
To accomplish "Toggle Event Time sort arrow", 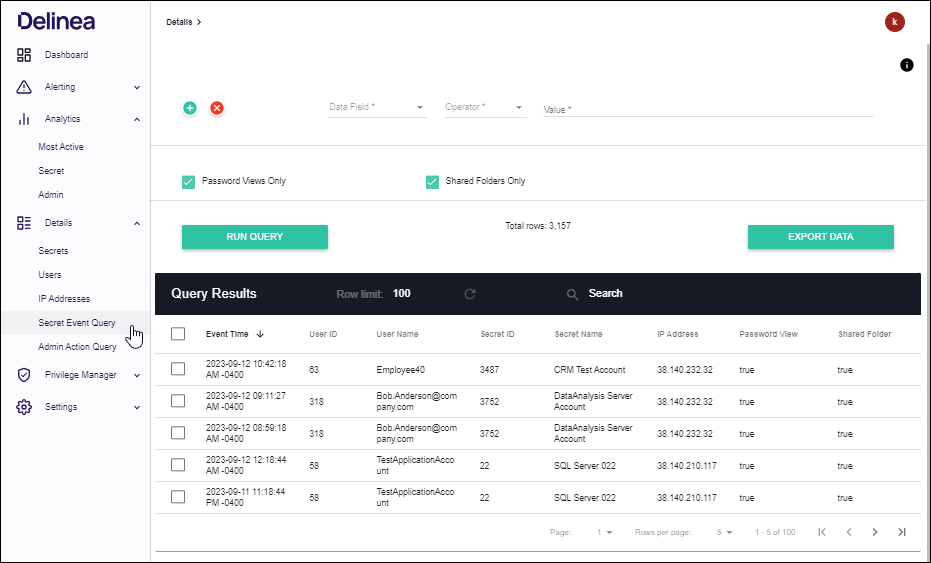I will [x=260, y=334].
